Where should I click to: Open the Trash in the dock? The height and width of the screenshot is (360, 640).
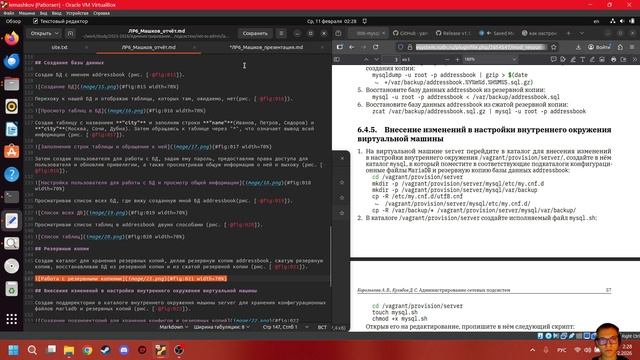point(11,289)
